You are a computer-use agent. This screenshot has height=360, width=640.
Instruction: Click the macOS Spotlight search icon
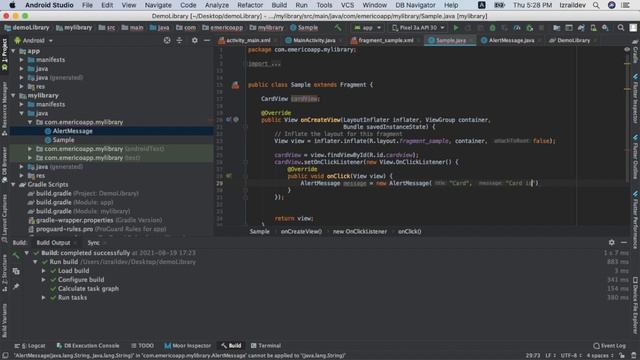tap(596, 5)
